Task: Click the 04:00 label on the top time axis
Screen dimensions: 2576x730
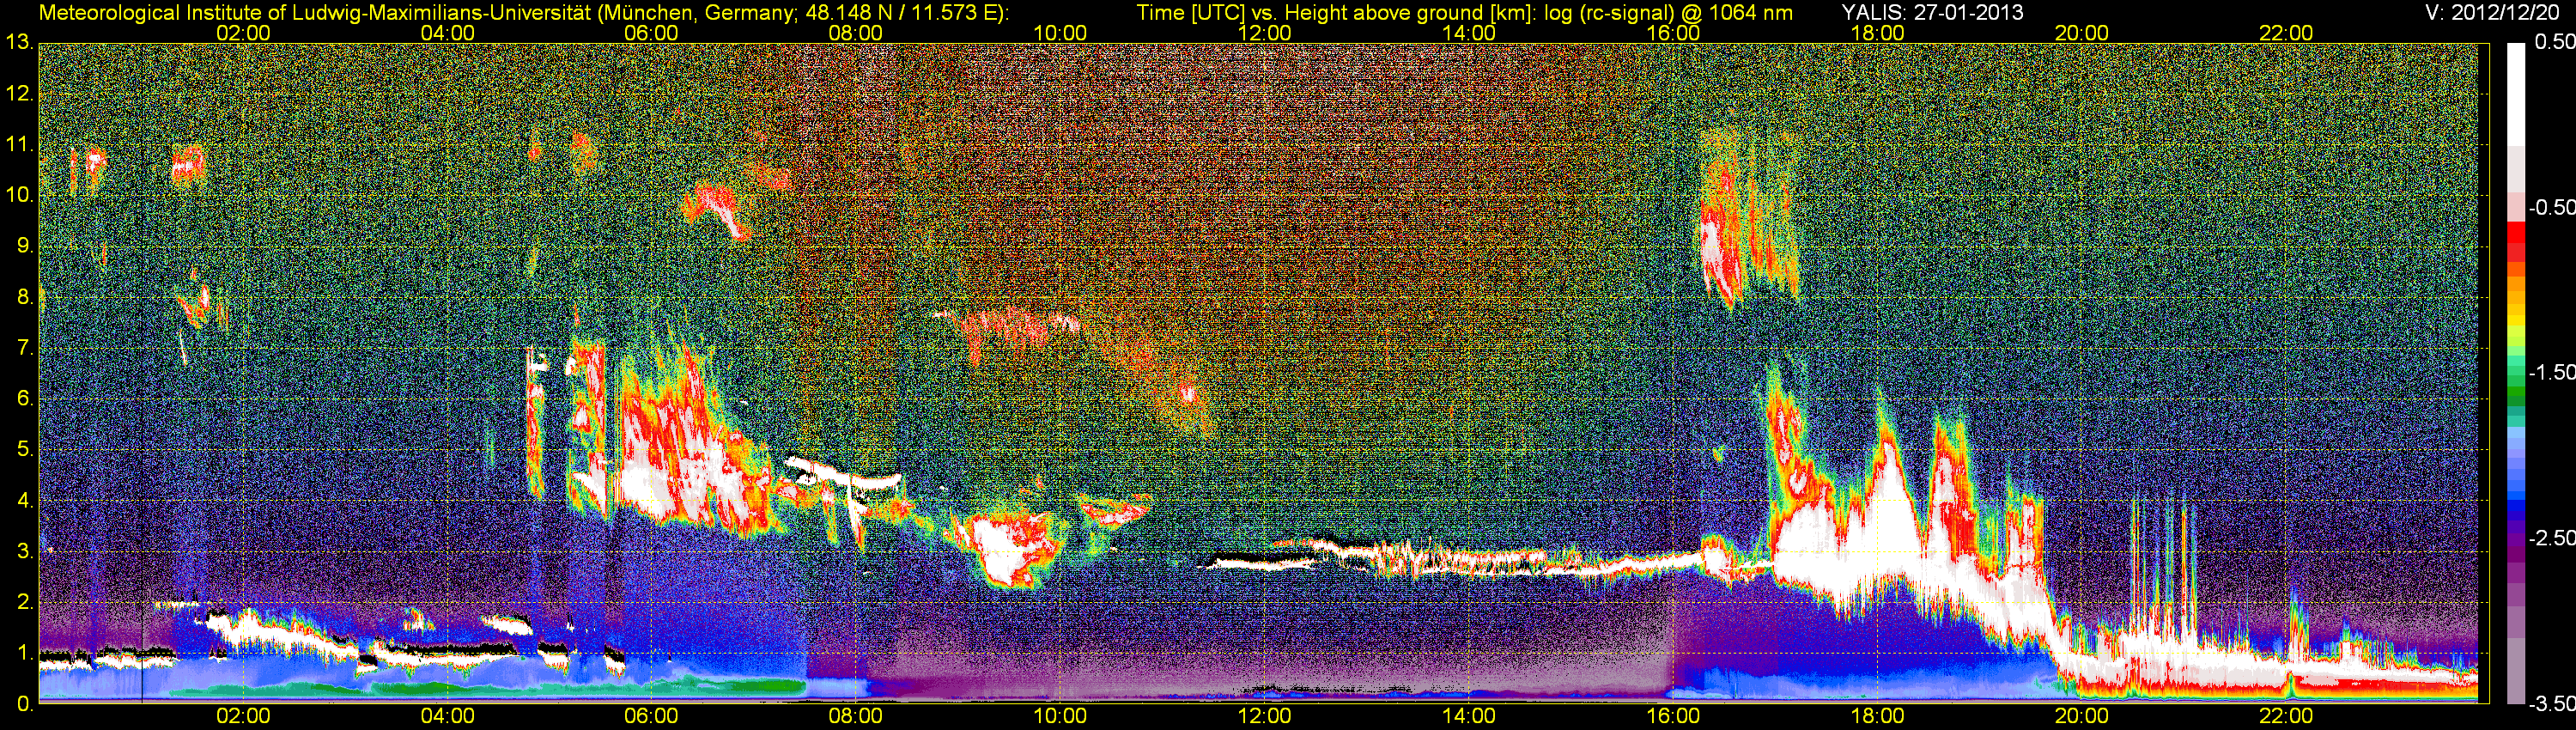Action: click(x=447, y=33)
